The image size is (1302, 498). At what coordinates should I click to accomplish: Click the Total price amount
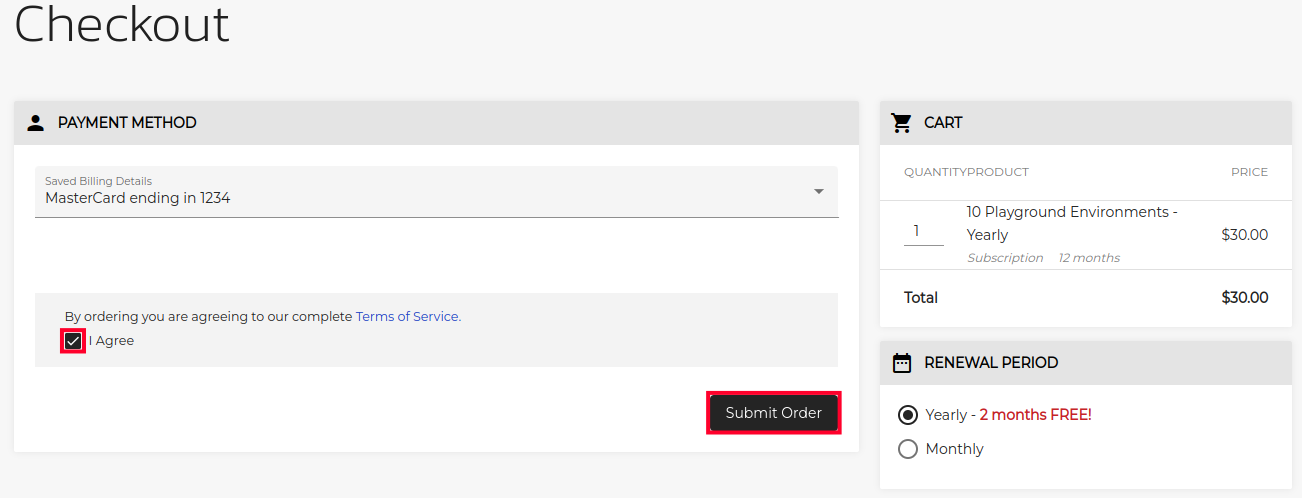tap(1244, 298)
